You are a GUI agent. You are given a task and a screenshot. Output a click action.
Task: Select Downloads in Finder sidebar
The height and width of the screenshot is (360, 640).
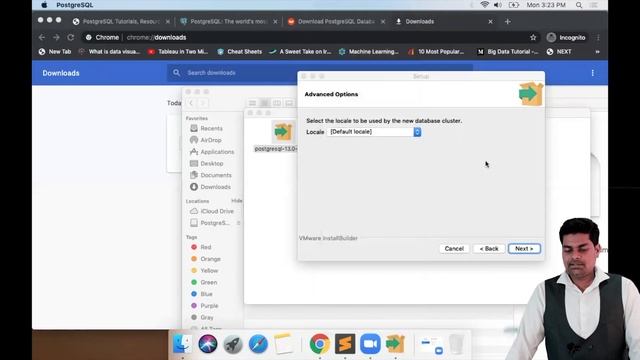point(211,187)
